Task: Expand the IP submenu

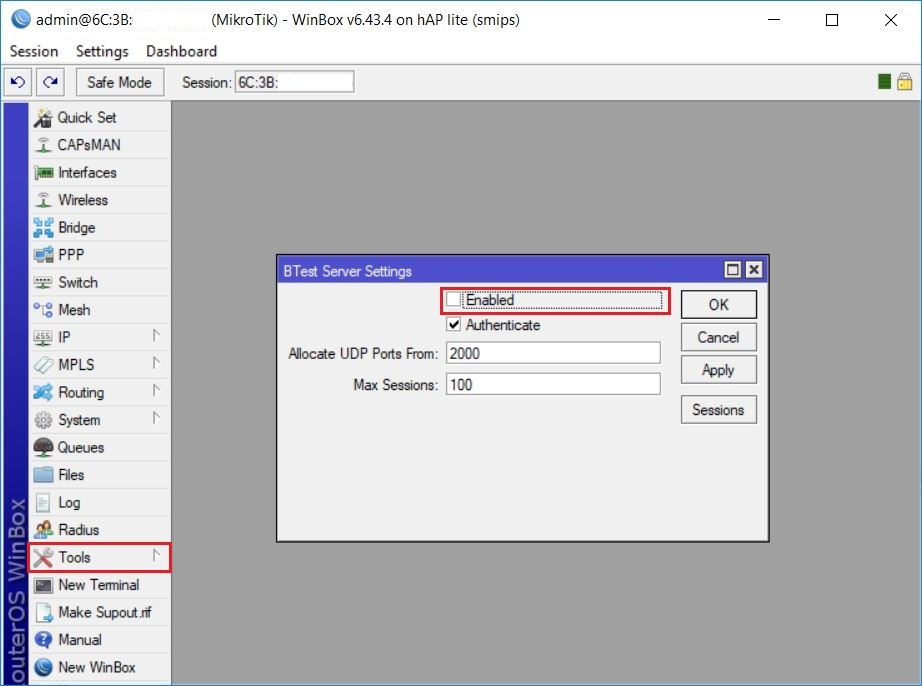Action: click(x=99, y=337)
